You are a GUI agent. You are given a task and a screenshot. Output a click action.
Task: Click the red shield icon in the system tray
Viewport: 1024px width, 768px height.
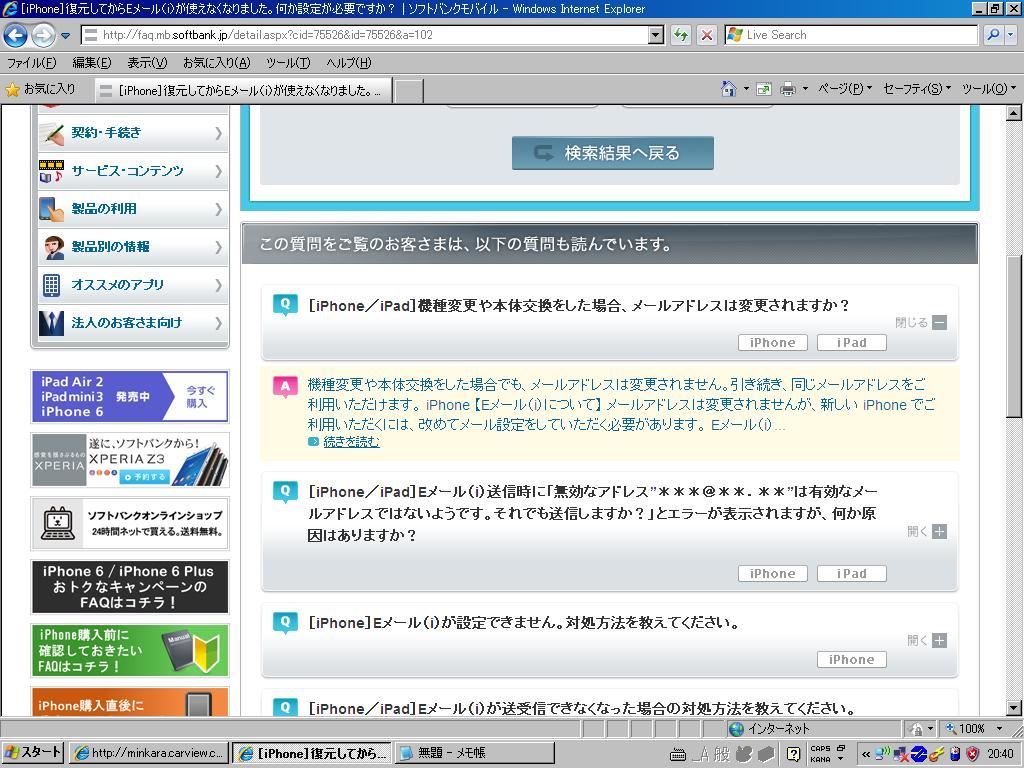pyautogui.click(x=973, y=754)
